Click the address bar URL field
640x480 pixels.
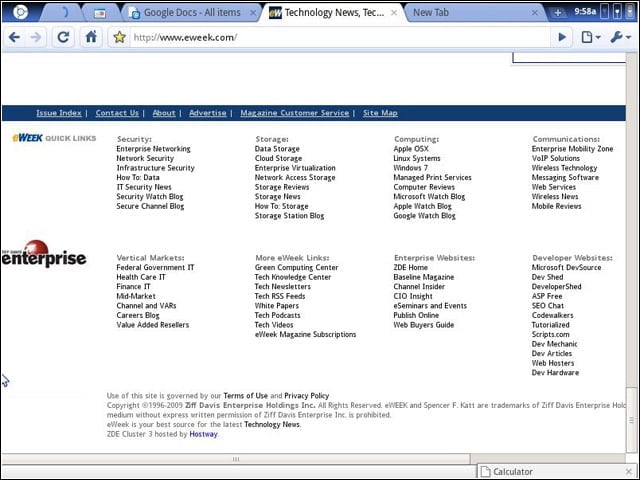click(x=341, y=38)
